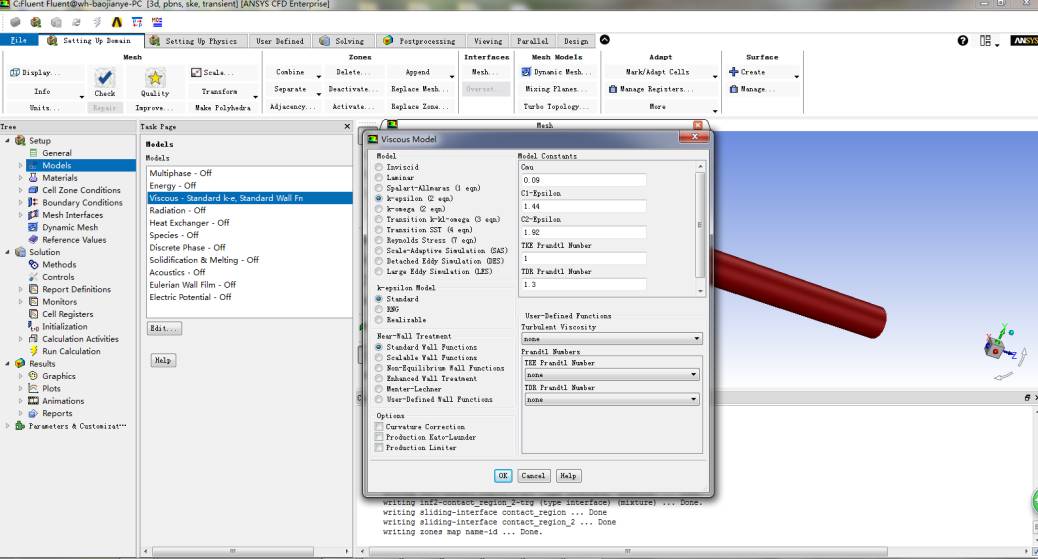Open Cell Zone Conditions in the tree
1038x559 pixels.
[81, 190]
